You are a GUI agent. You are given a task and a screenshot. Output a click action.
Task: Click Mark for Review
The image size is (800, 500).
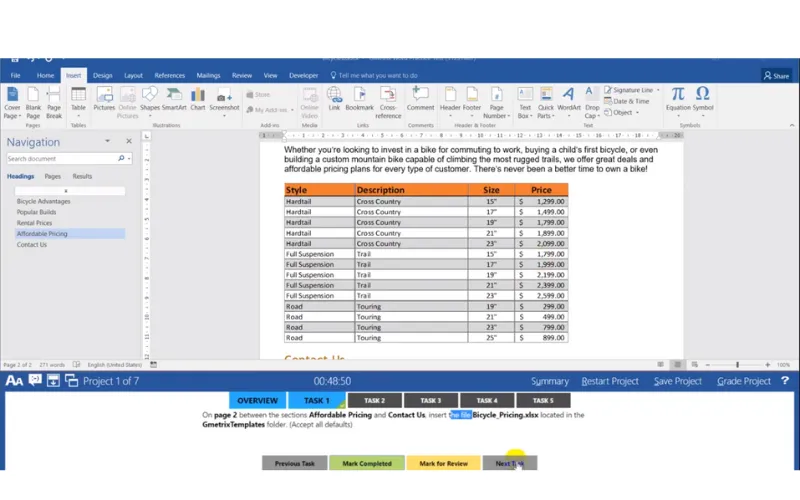[x=443, y=463]
